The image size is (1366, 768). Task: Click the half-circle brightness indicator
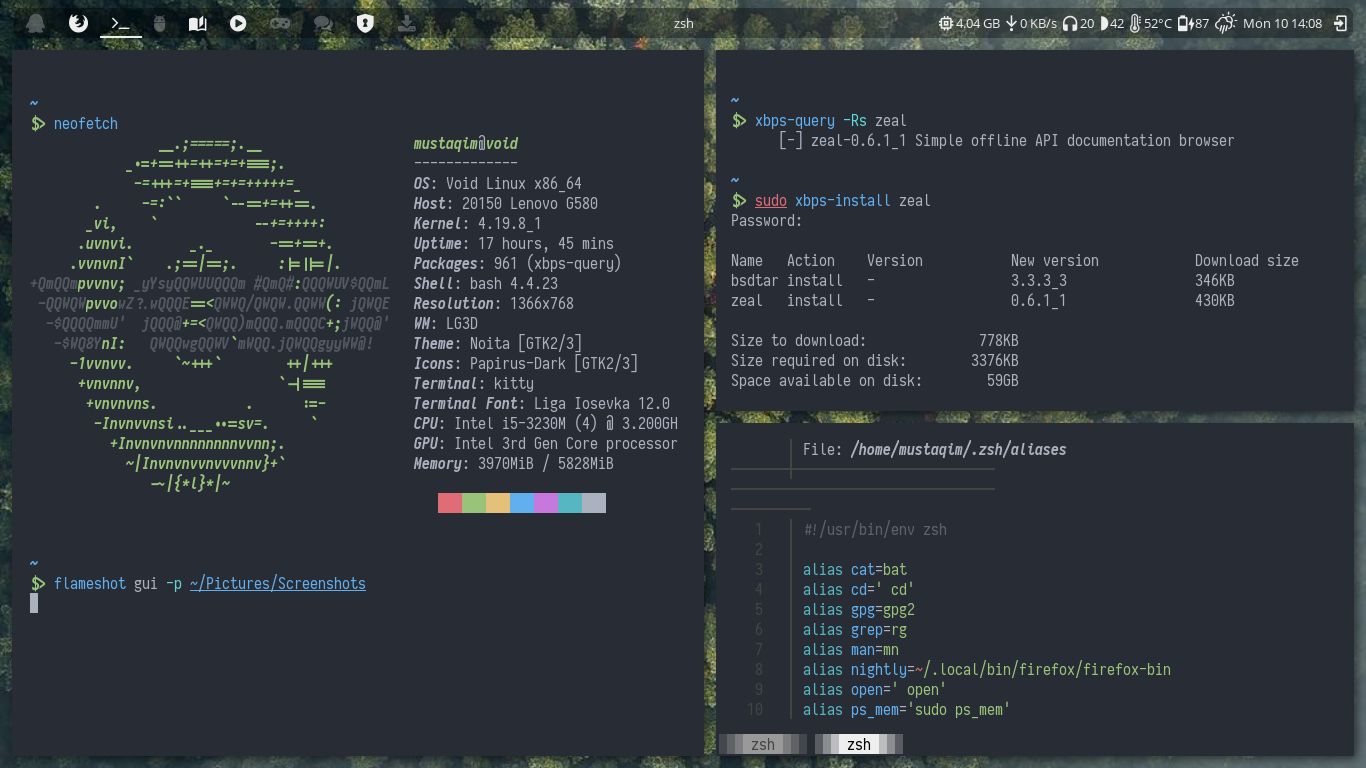click(1104, 23)
